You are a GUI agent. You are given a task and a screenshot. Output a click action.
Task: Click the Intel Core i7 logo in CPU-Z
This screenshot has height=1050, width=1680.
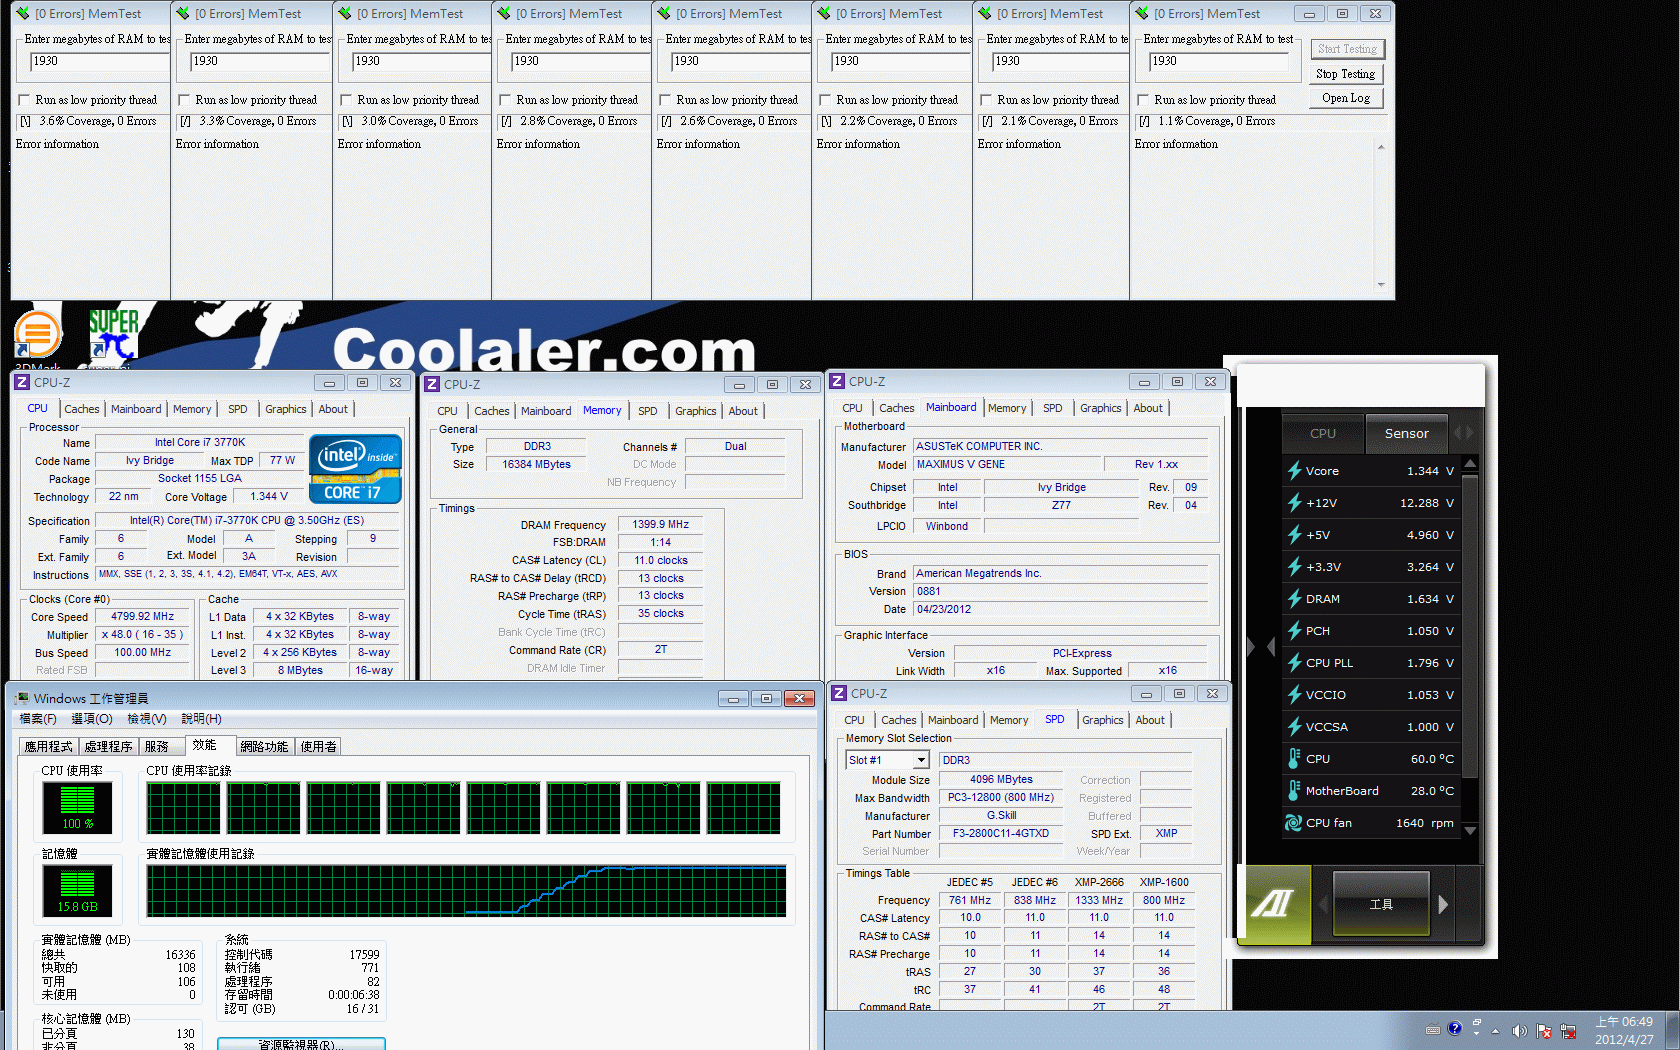(x=356, y=468)
